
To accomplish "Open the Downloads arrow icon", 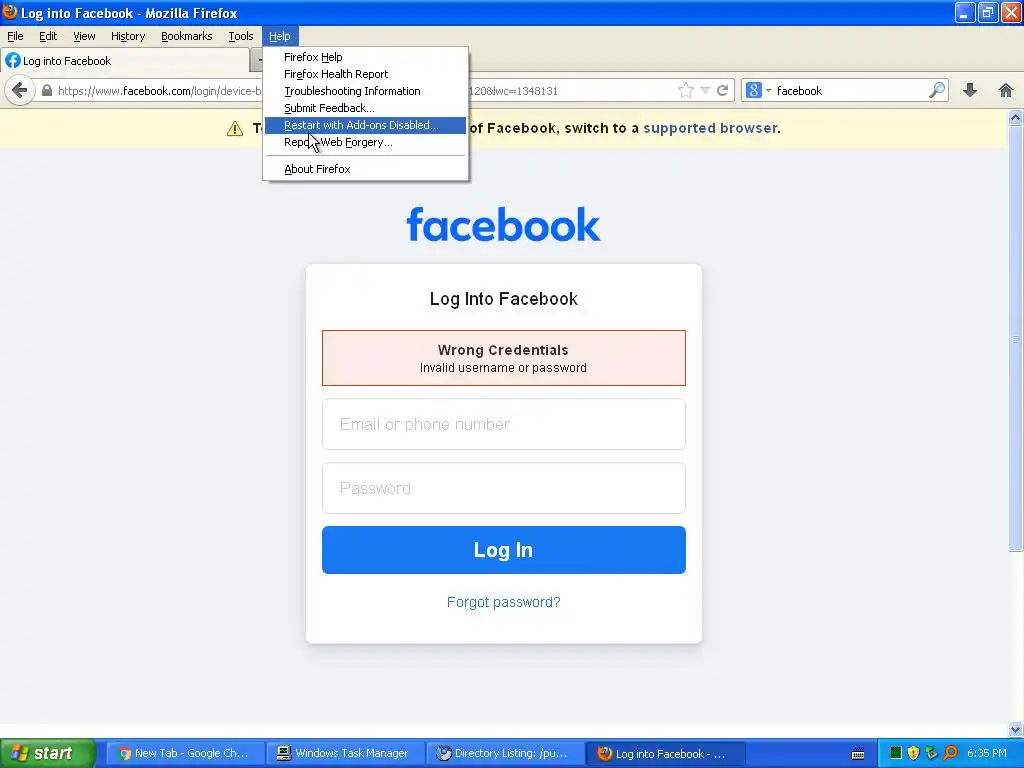I will 970,91.
